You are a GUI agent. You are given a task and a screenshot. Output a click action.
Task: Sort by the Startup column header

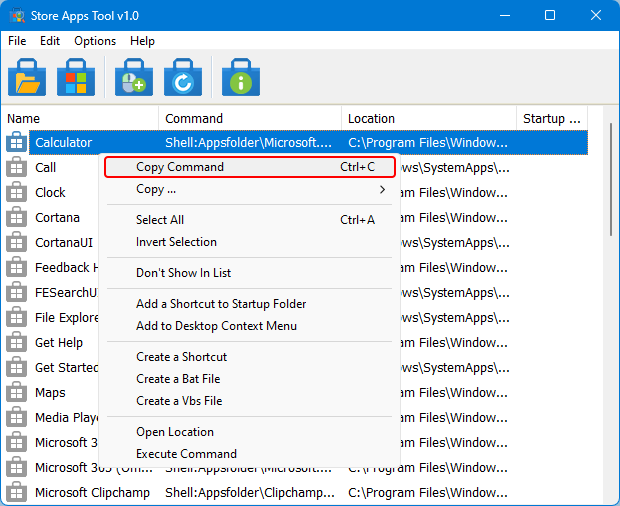point(552,118)
